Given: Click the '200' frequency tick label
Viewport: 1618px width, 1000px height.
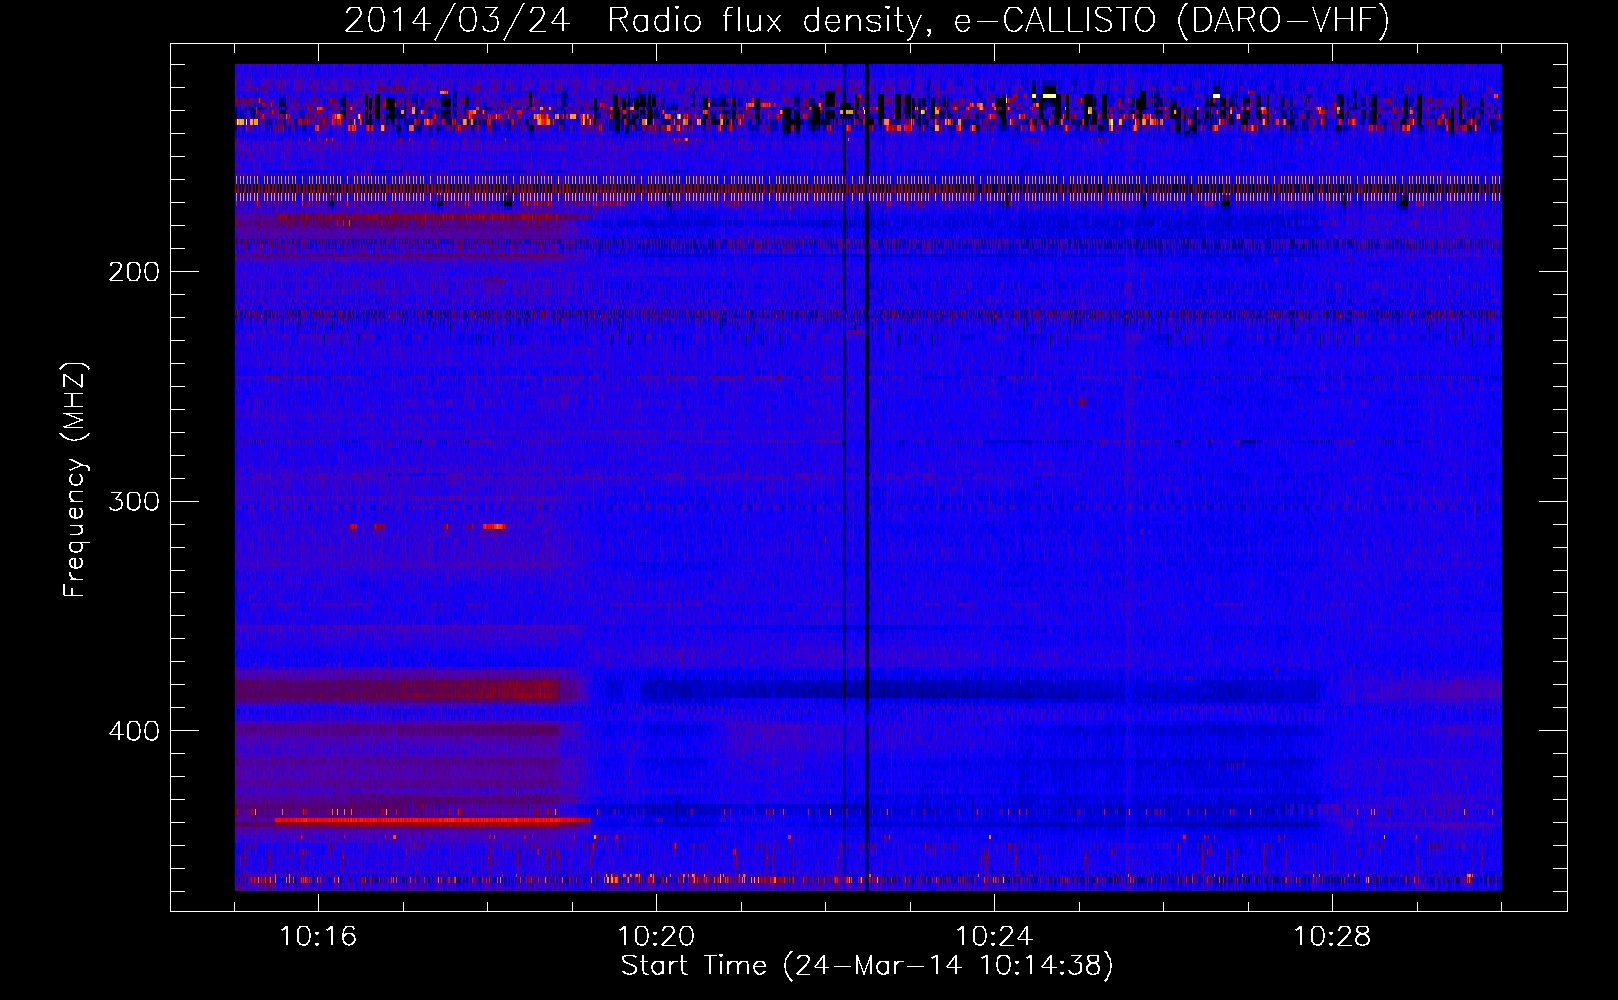Looking at the screenshot, I should click(x=134, y=271).
